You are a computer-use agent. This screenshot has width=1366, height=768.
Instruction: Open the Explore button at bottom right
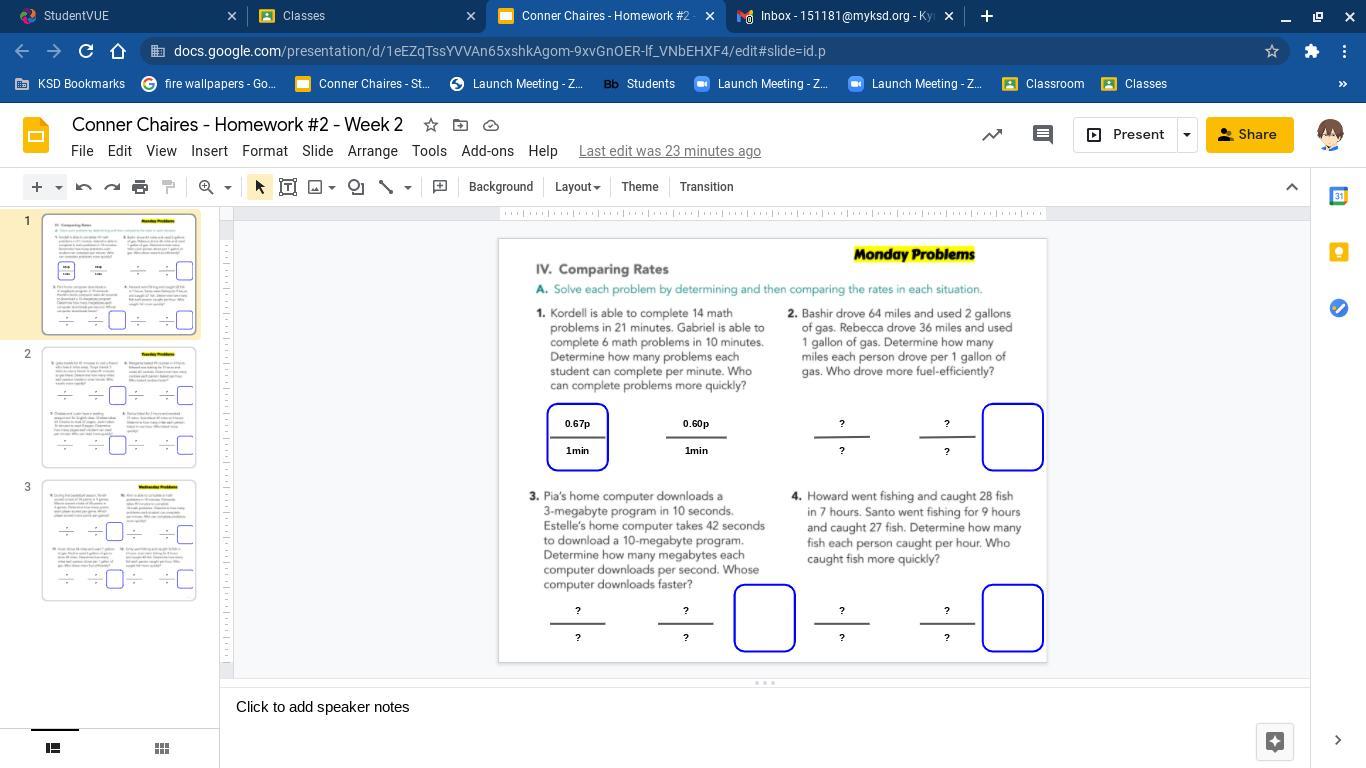1274,741
